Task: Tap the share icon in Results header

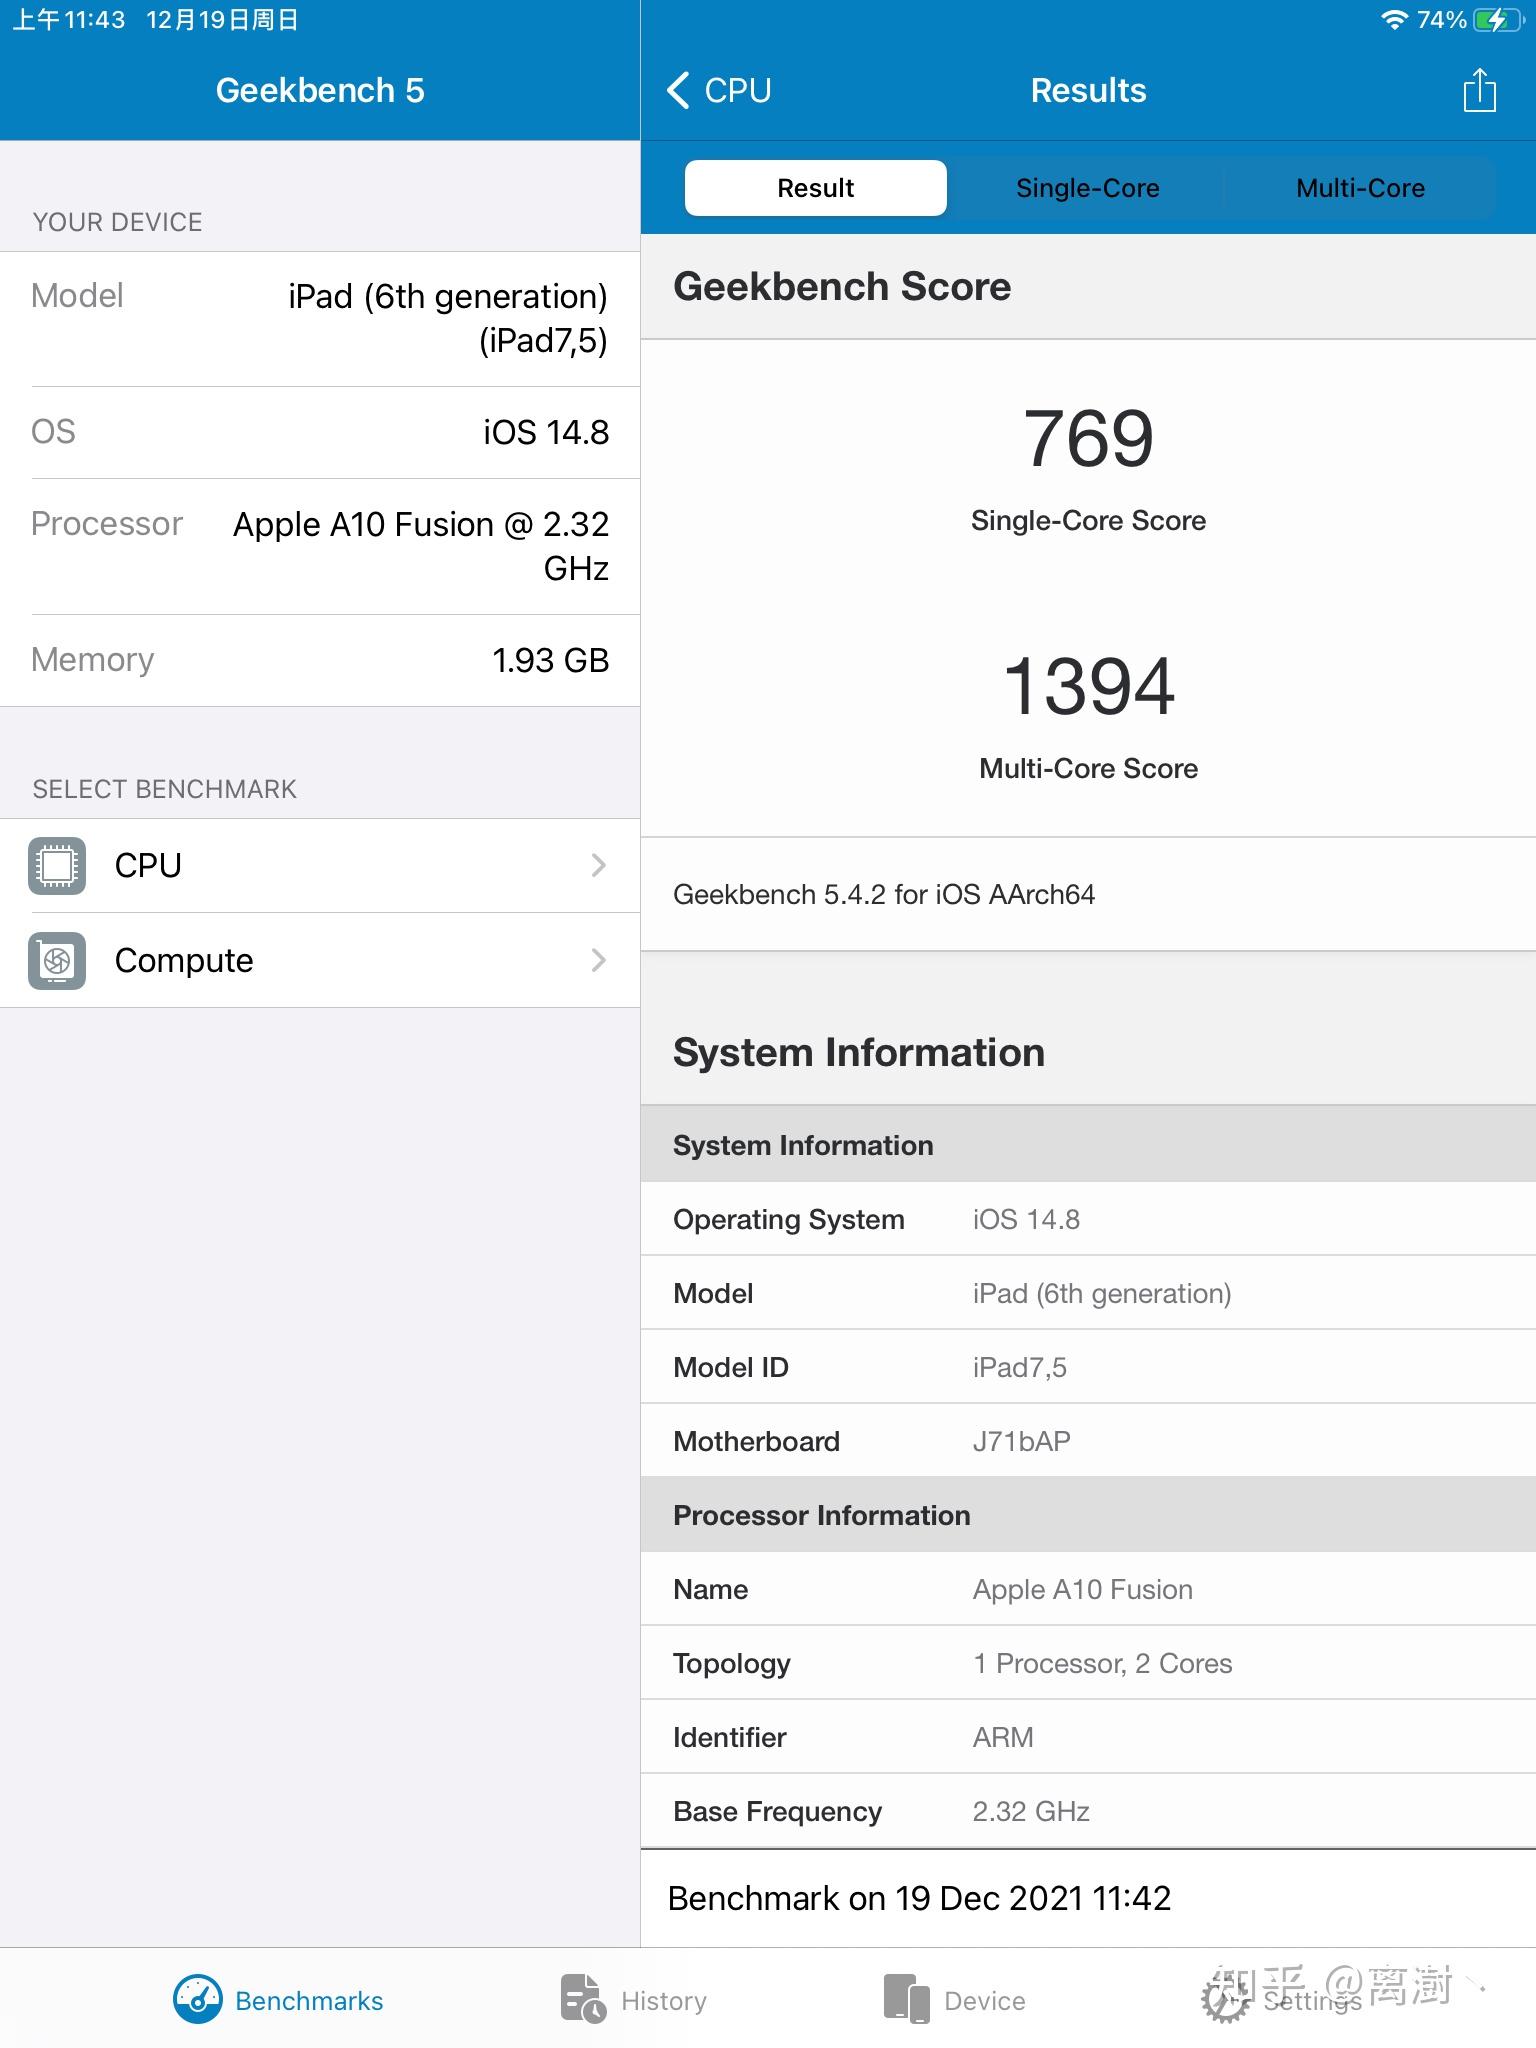Action: pos(1479,90)
